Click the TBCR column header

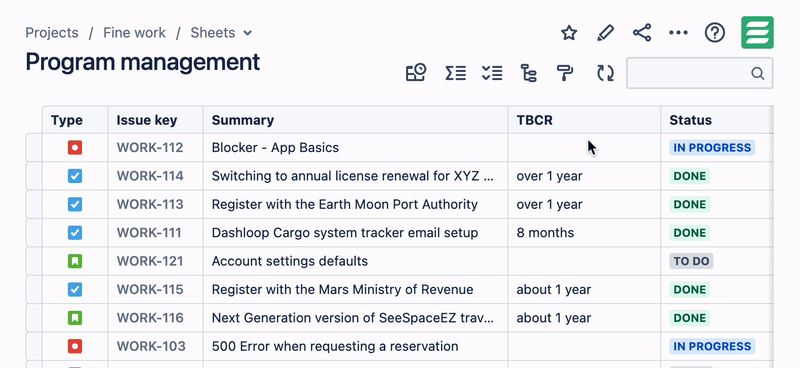click(x=584, y=120)
